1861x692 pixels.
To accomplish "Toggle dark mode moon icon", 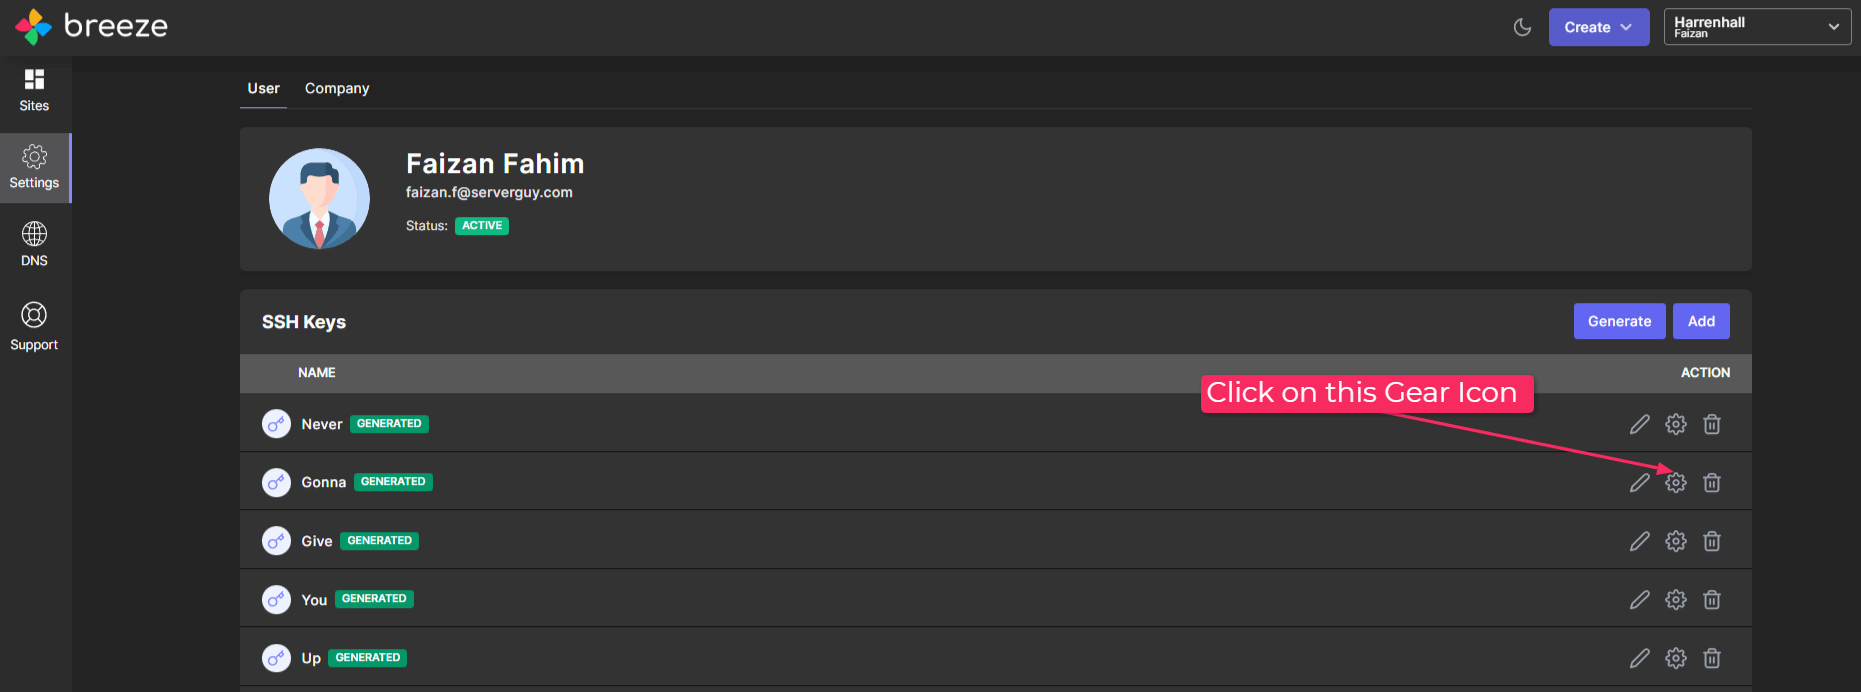I will coord(1522,27).
